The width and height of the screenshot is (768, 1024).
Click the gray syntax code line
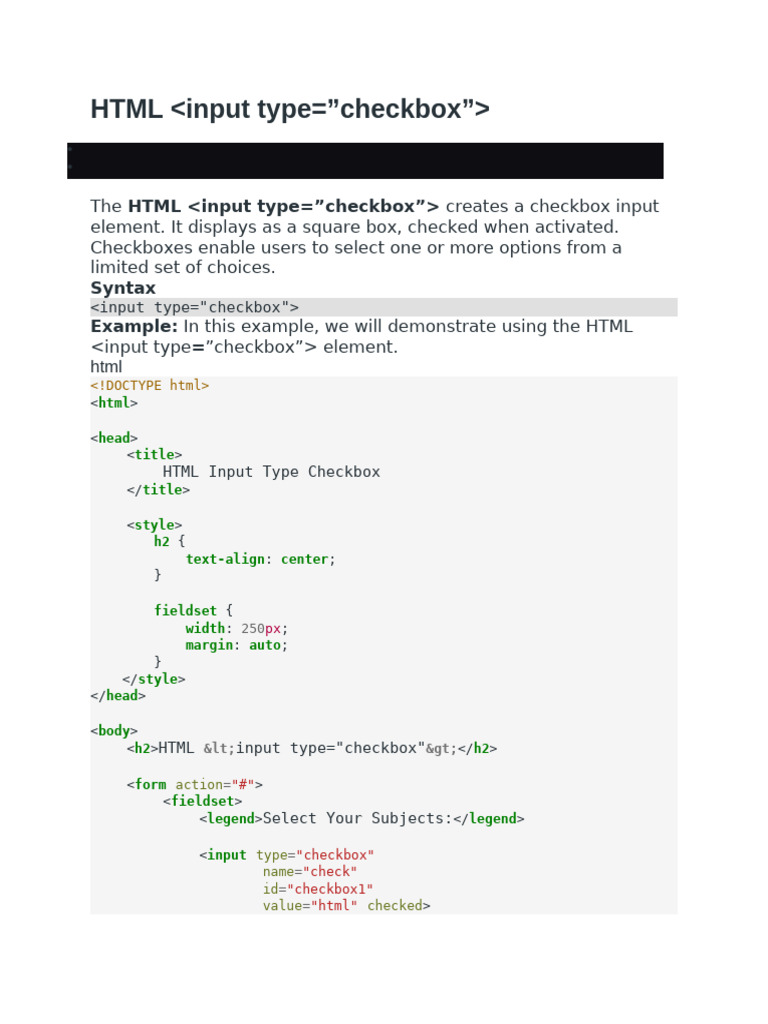[x=195, y=307]
